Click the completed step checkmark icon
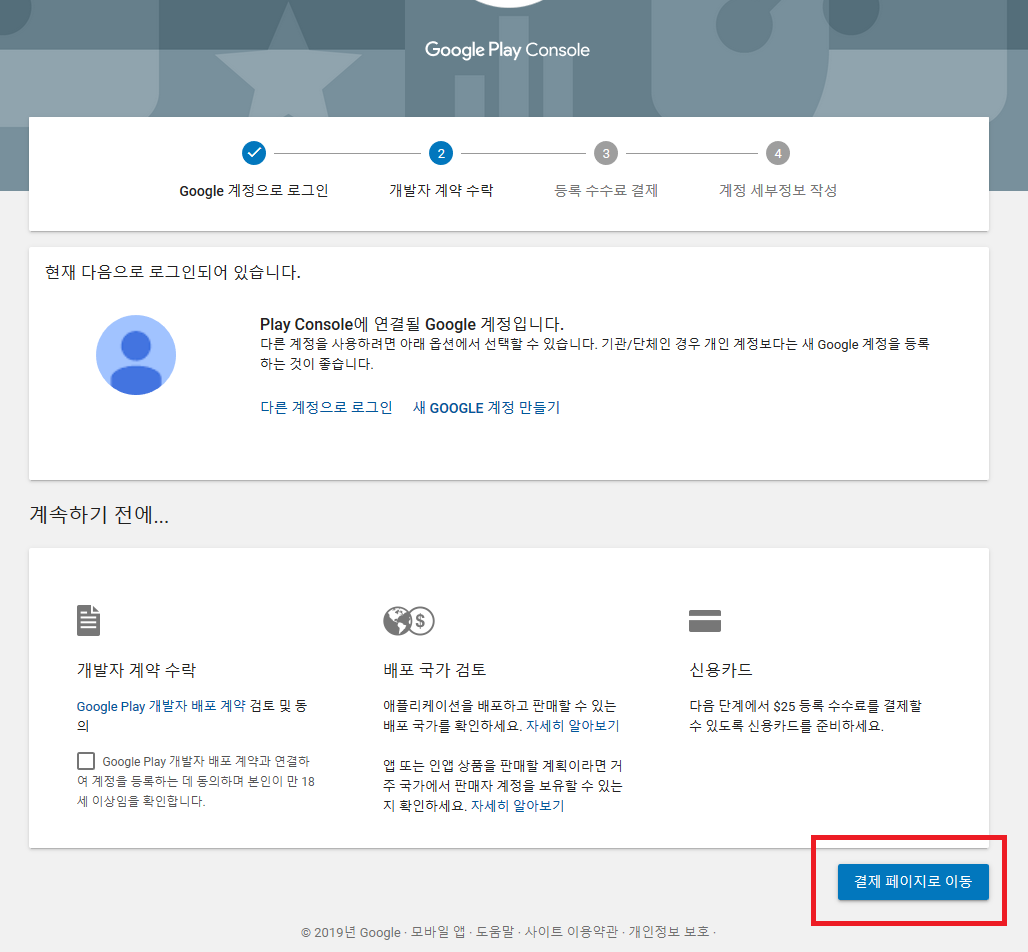 [x=254, y=153]
